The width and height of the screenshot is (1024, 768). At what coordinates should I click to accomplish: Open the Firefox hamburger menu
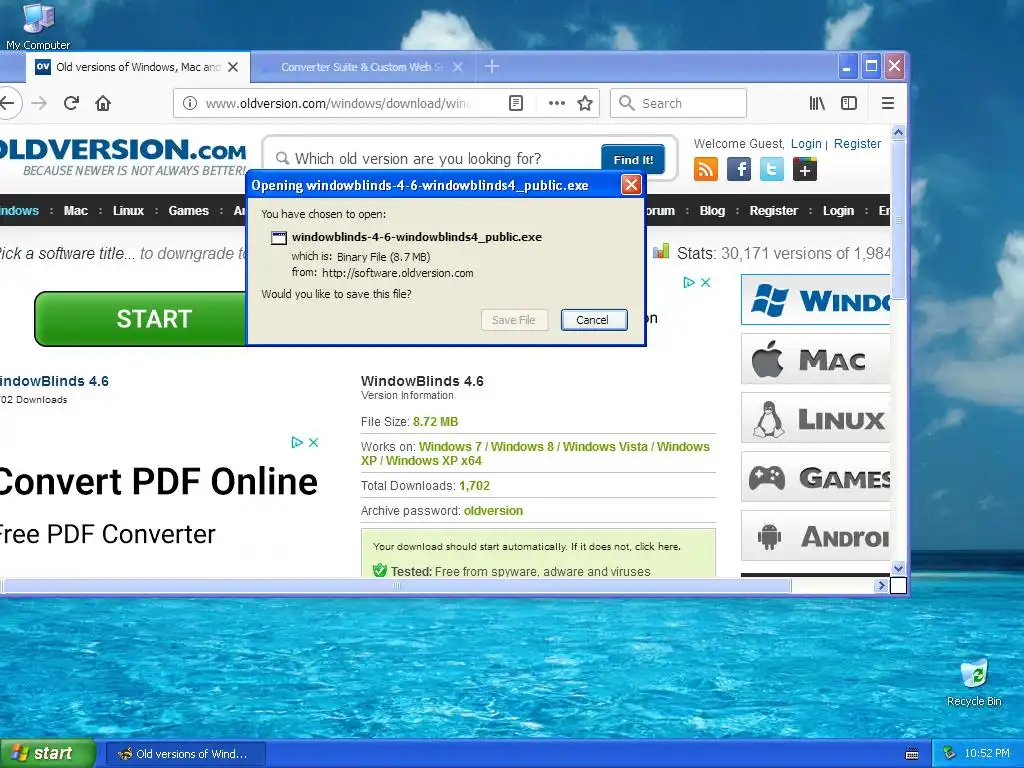888,103
